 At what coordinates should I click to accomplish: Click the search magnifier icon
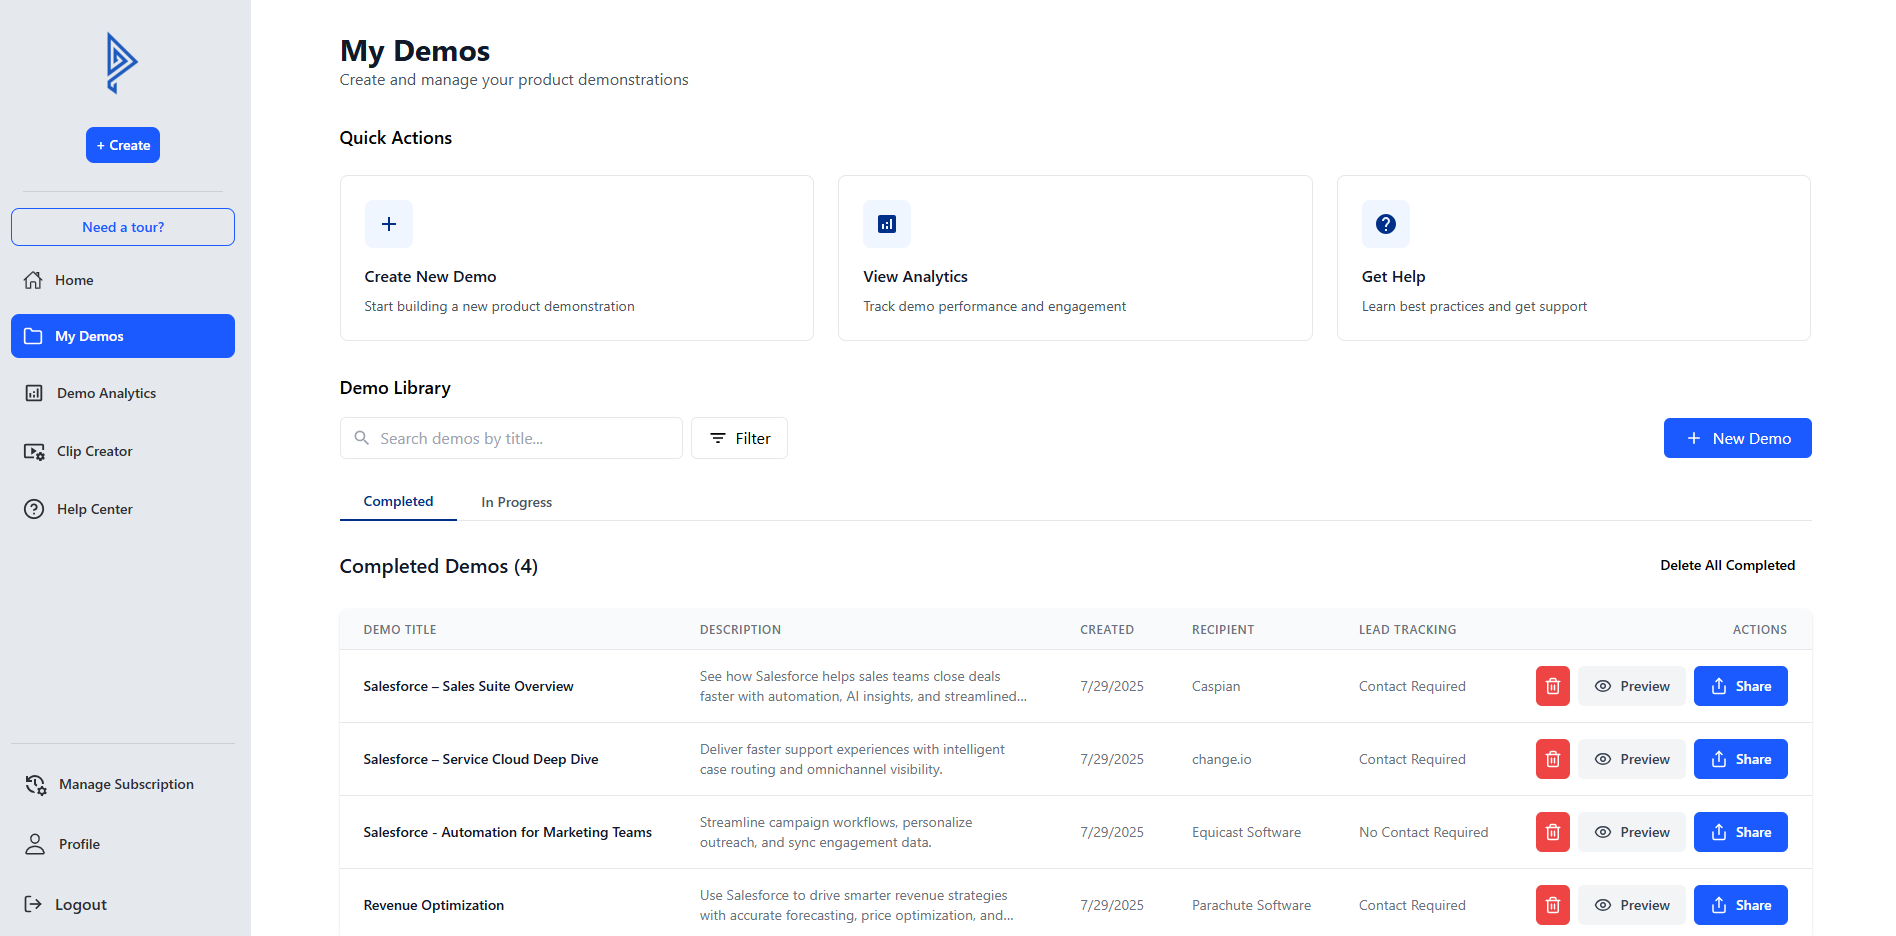[x=362, y=438]
